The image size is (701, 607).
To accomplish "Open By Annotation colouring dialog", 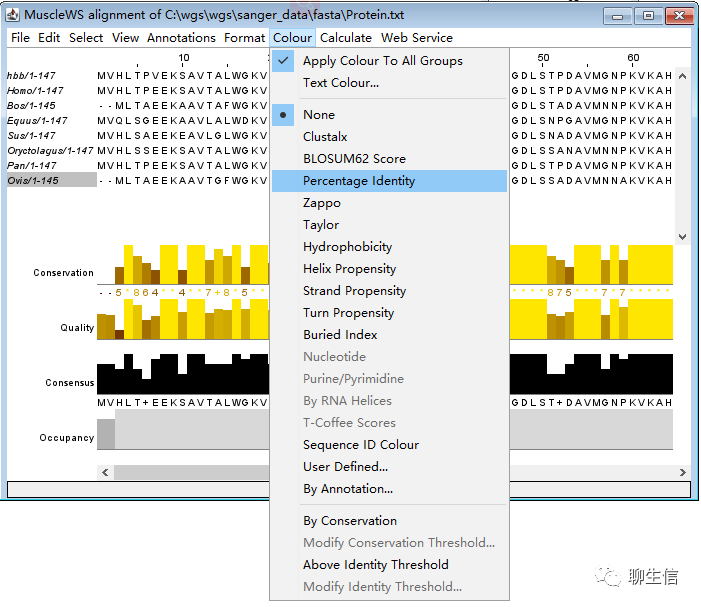I will pyautogui.click(x=348, y=489).
